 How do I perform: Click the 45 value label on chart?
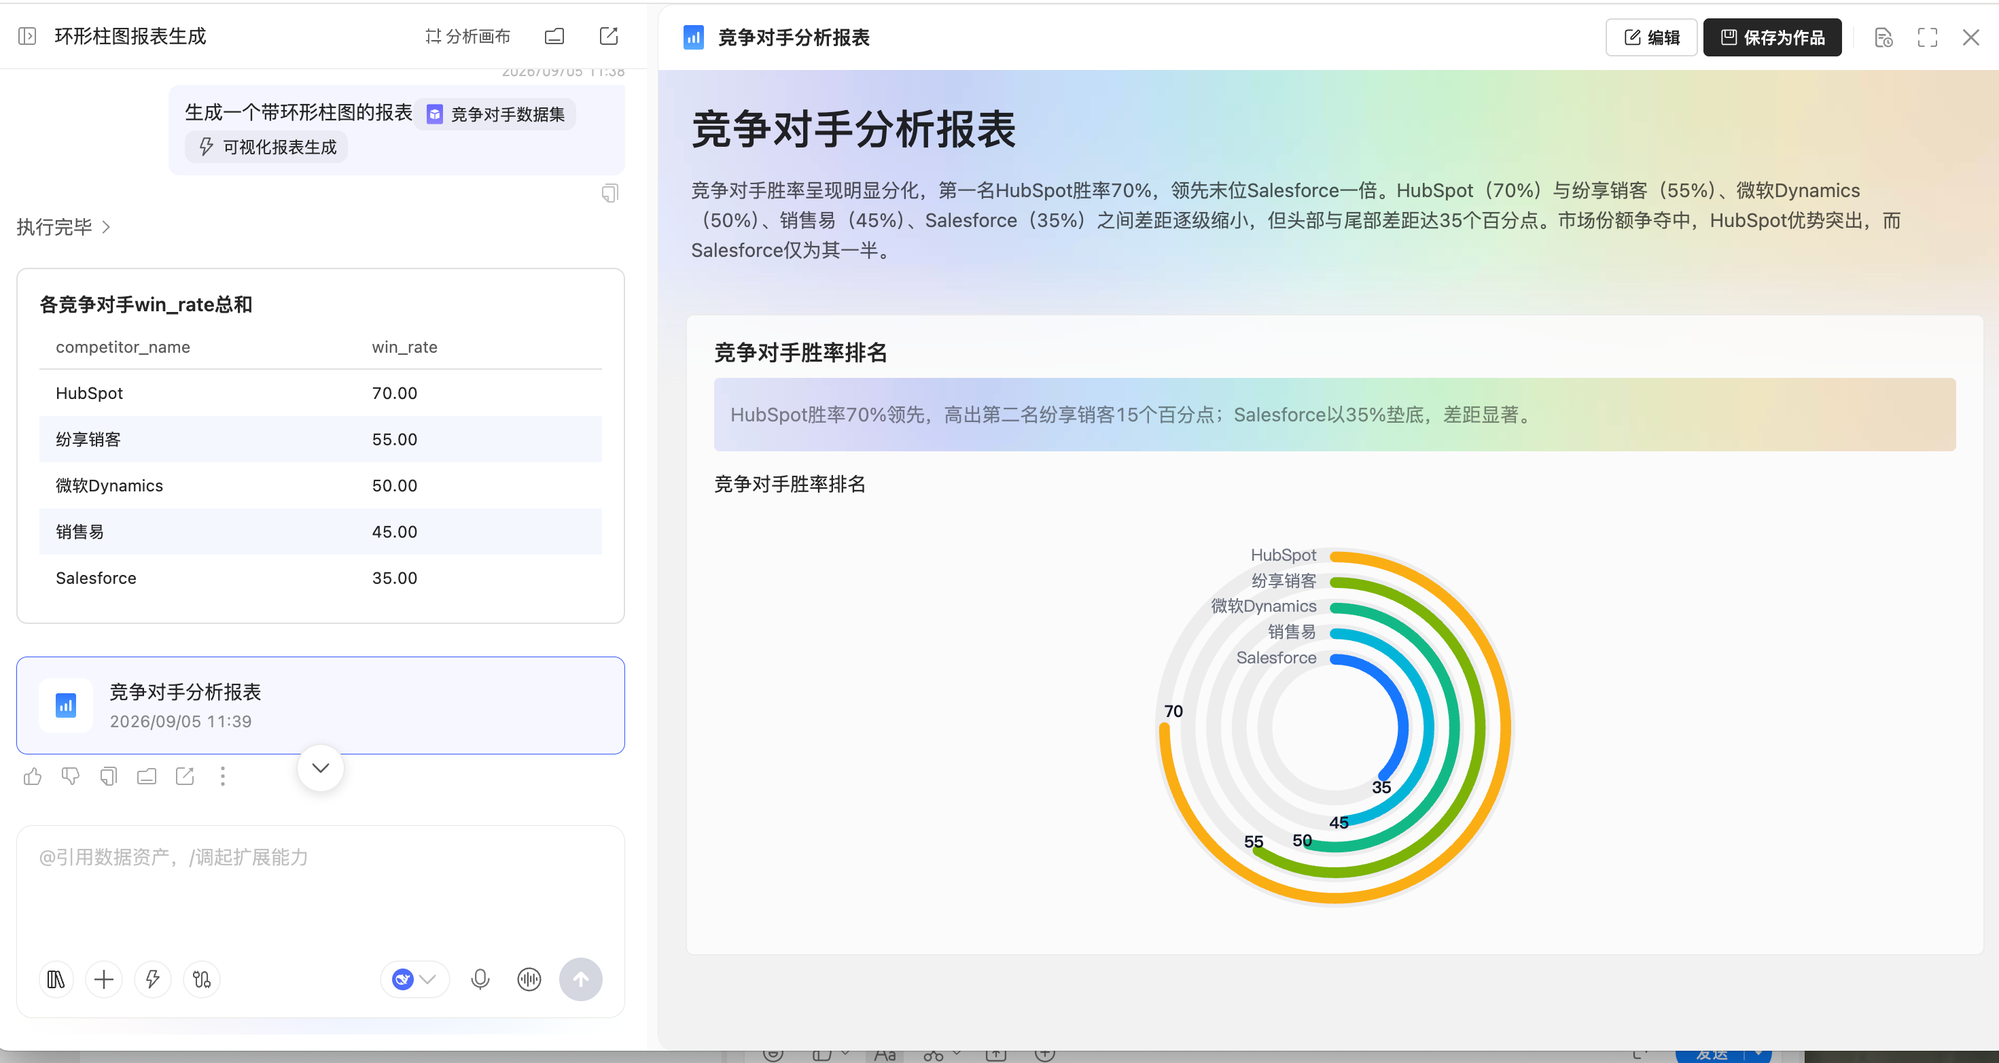[1339, 822]
